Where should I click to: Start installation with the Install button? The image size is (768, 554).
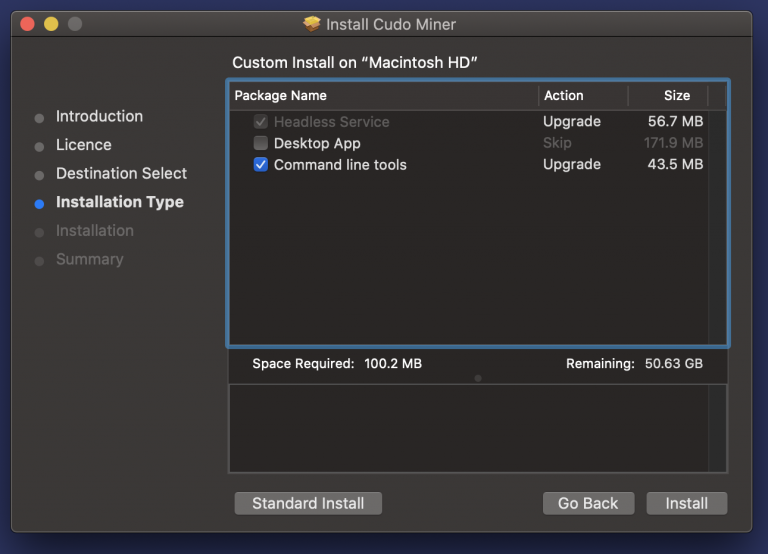coord(686,503)
